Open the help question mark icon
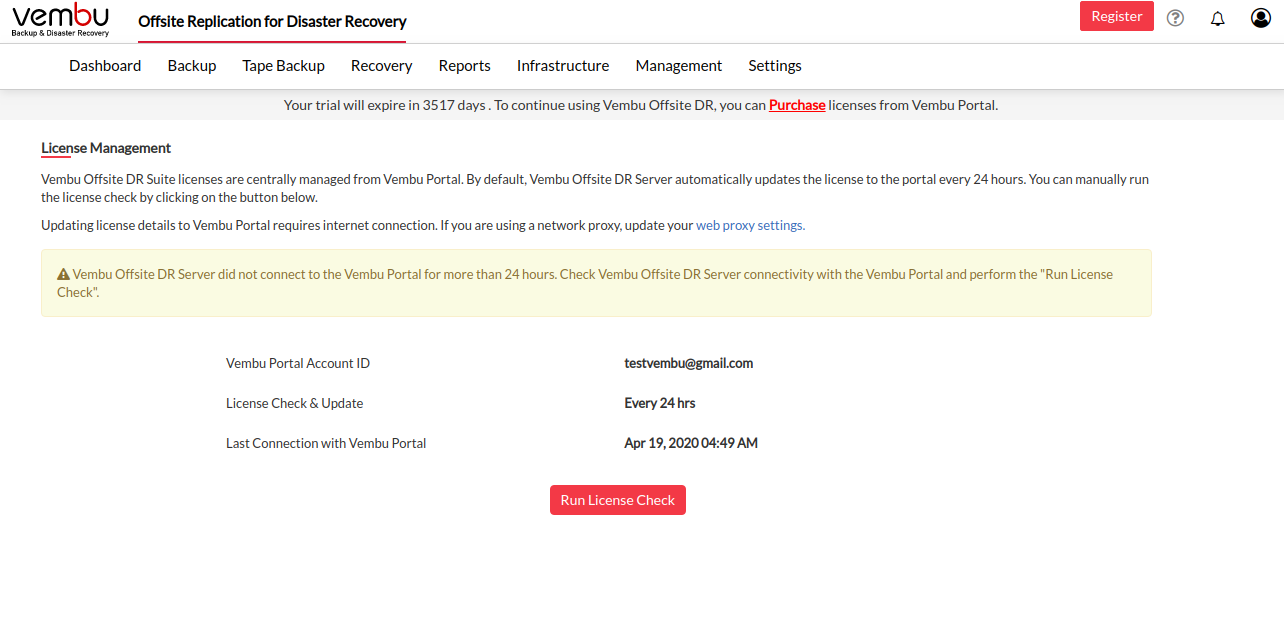This screenshot has width=1284, height=637. pos(1176,18)
